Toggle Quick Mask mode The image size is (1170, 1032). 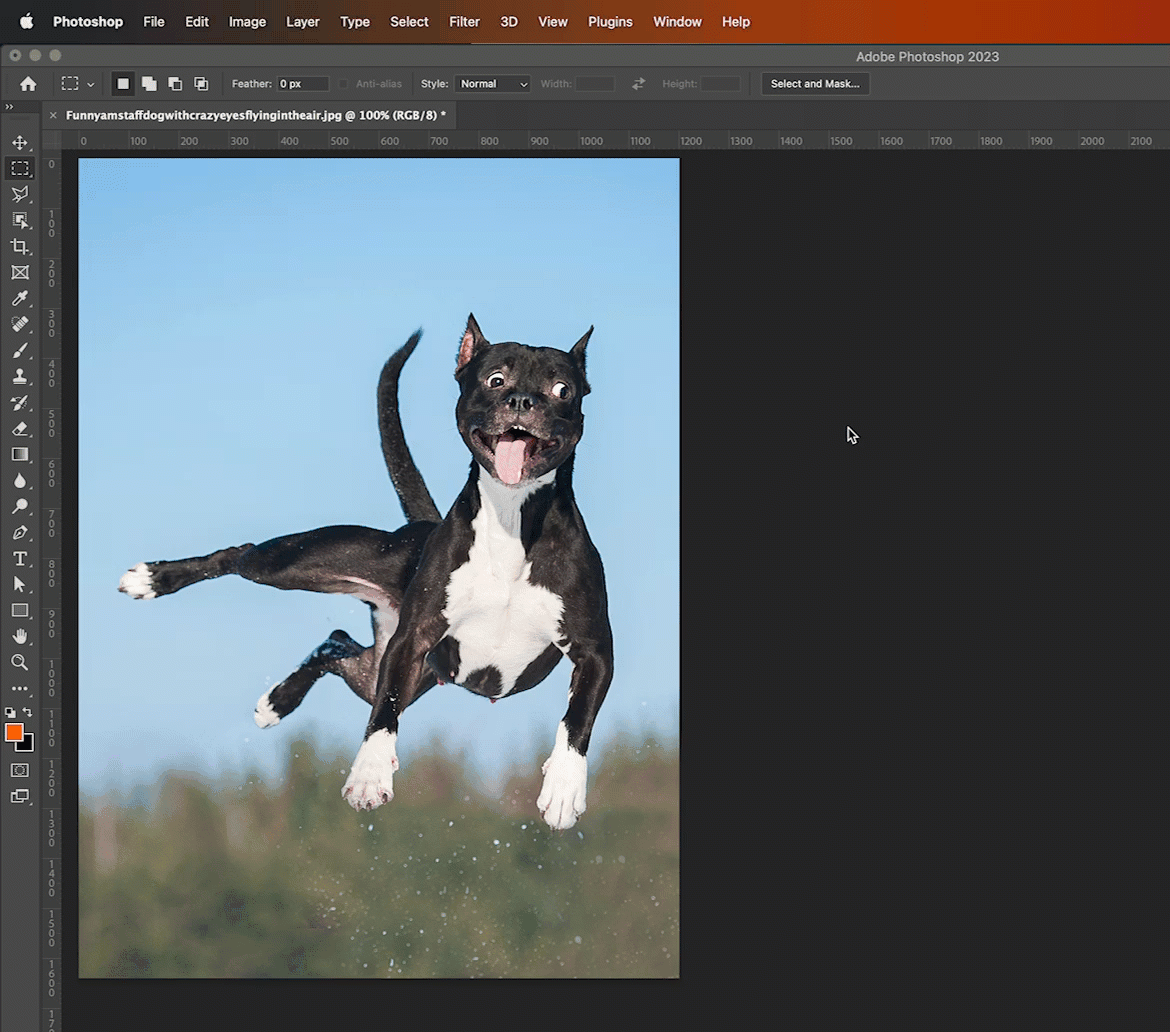(x=20, y=770)
